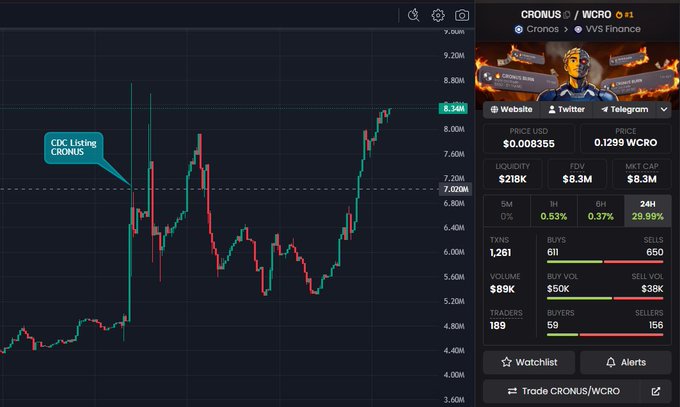Viewport: 680px width, 407px height.
Task: Click the buy vol/sell vol ratio bar
Action: tap(605, 298)
